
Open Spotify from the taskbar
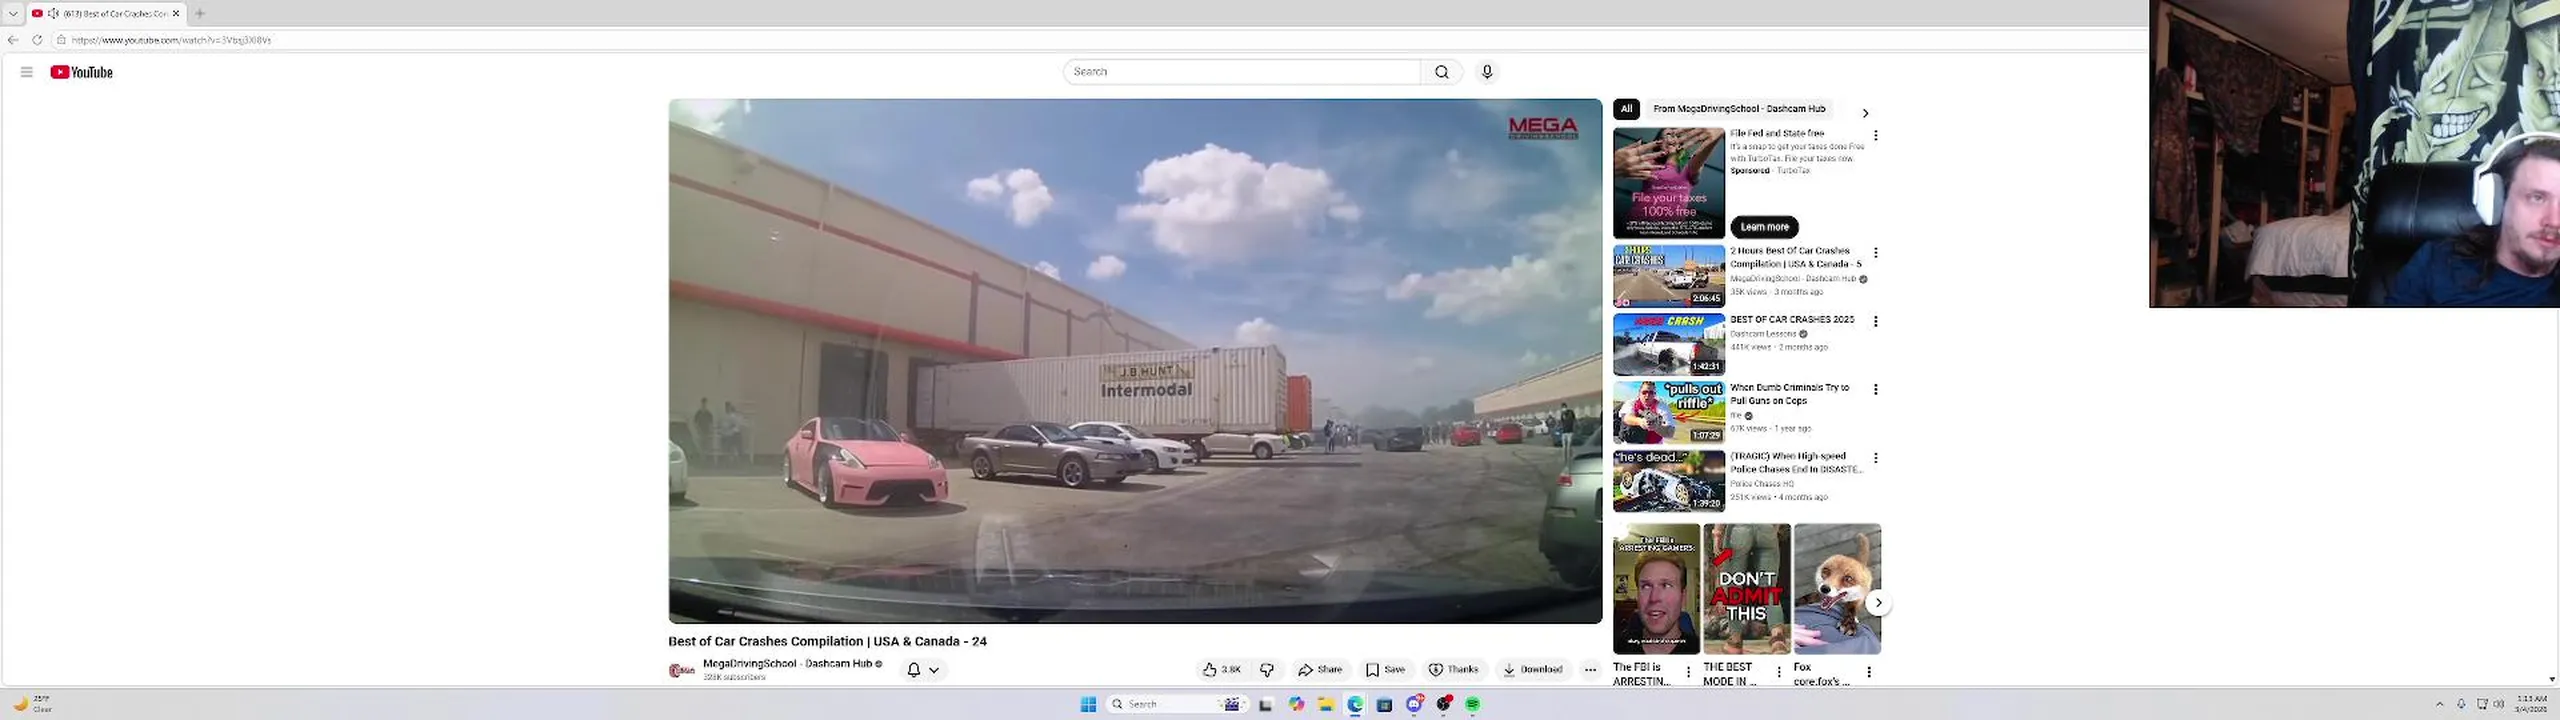tap(1472, 705)
